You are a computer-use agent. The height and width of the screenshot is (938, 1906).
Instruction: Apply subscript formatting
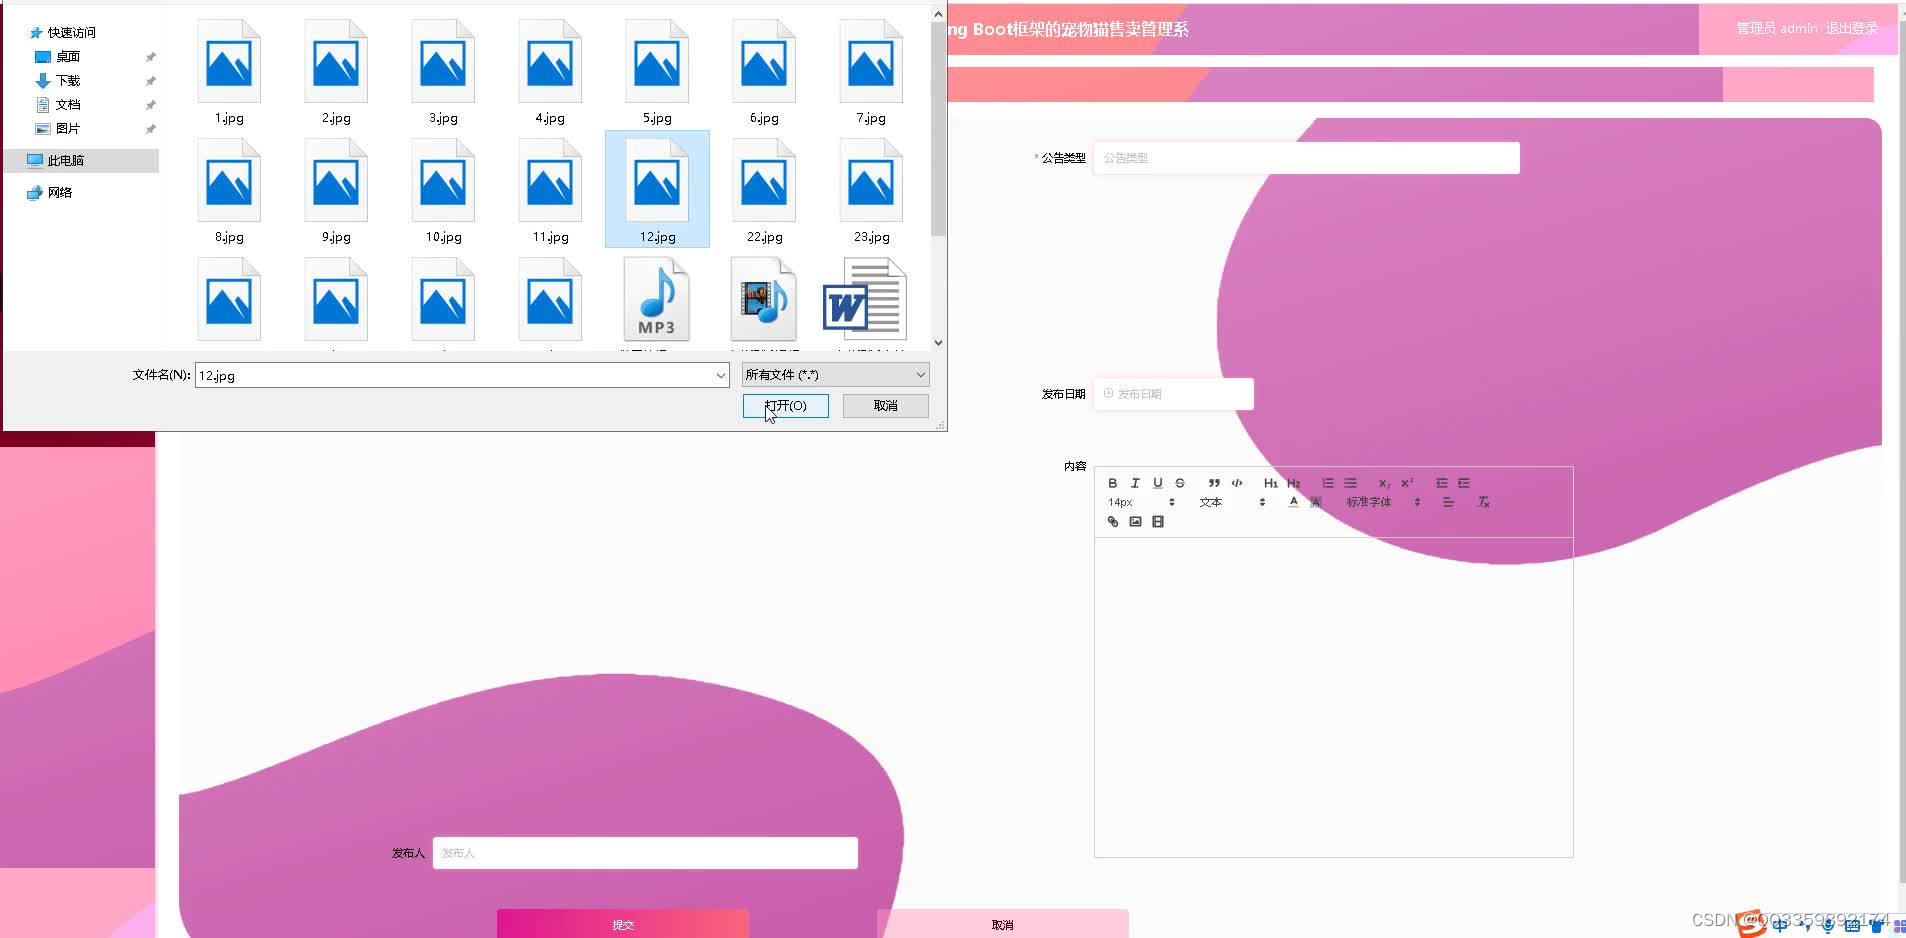pyautogui.click(x=1384, y=483)
